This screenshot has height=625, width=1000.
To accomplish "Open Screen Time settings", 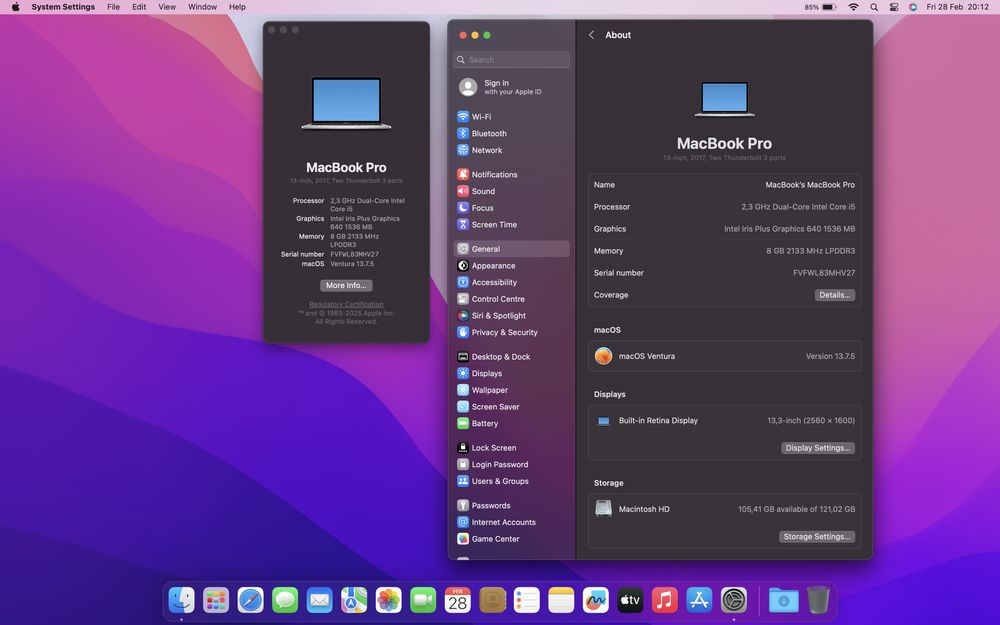I will pos(511,224).
